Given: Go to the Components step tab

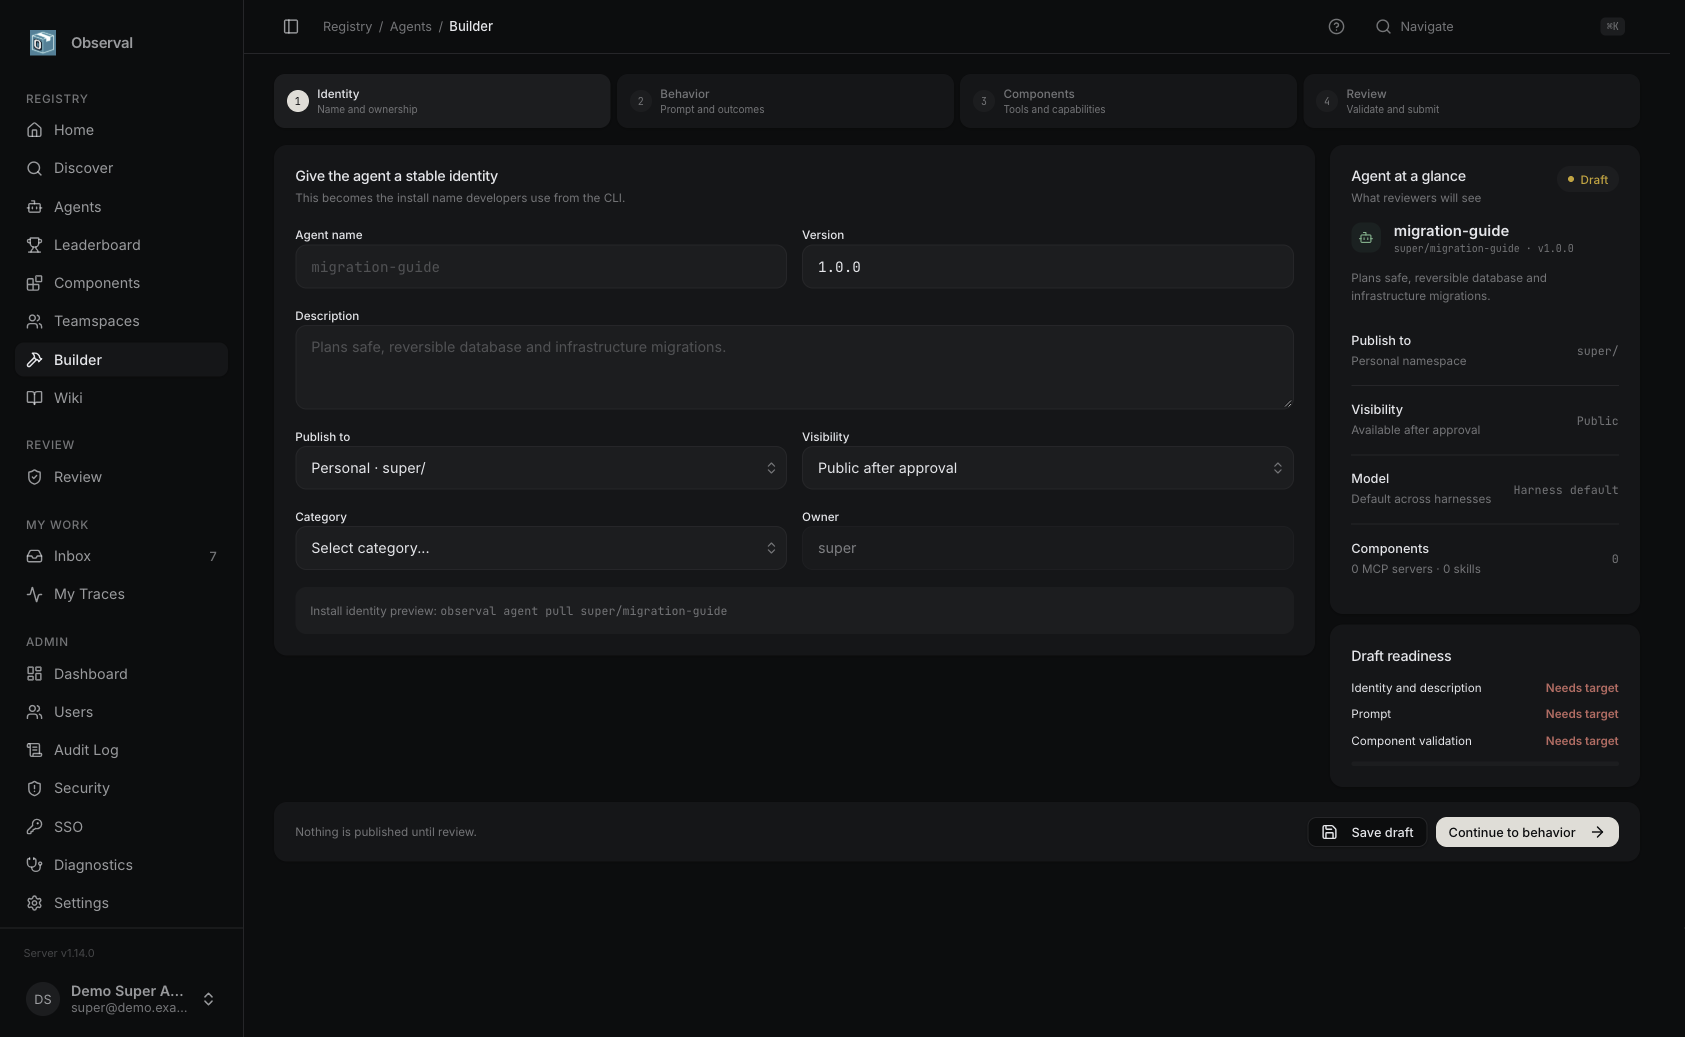Looking at the screenshot, I should click(x=1128, y=101).
